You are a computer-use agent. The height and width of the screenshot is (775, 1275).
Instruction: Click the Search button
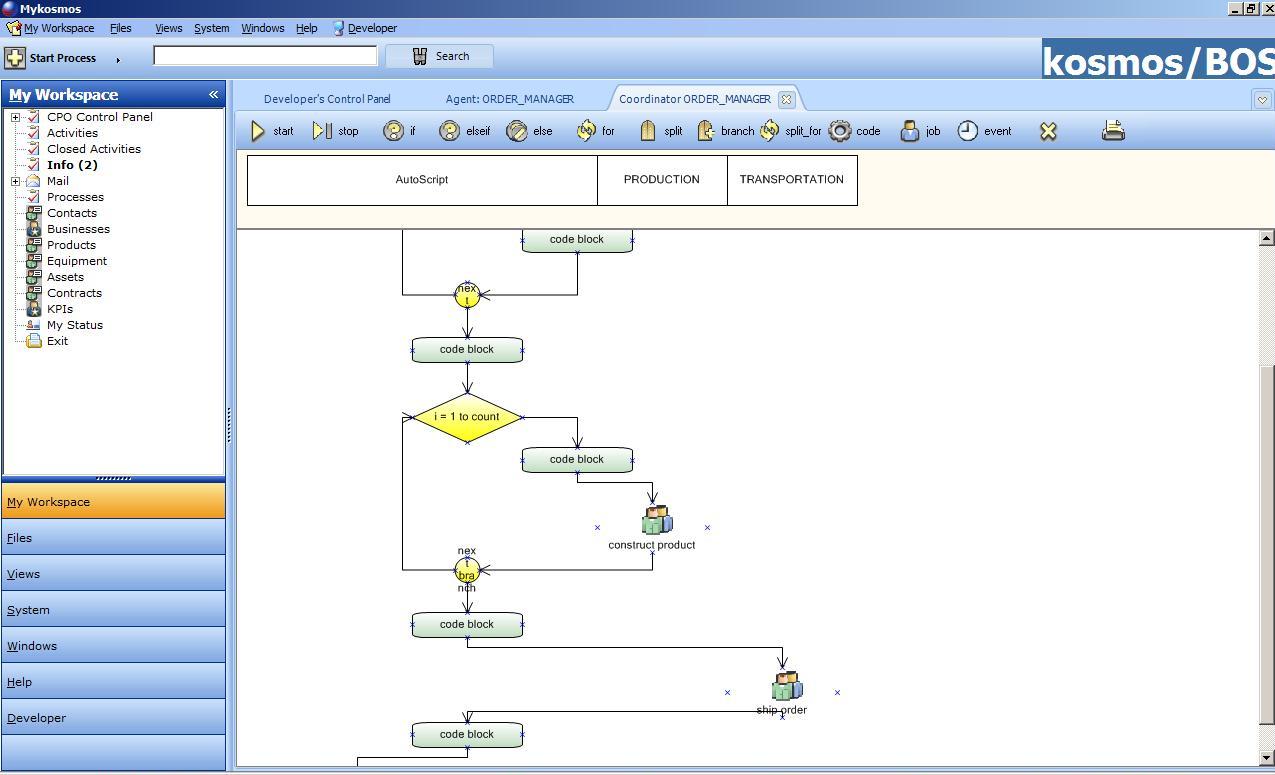(x=439, y=56)
